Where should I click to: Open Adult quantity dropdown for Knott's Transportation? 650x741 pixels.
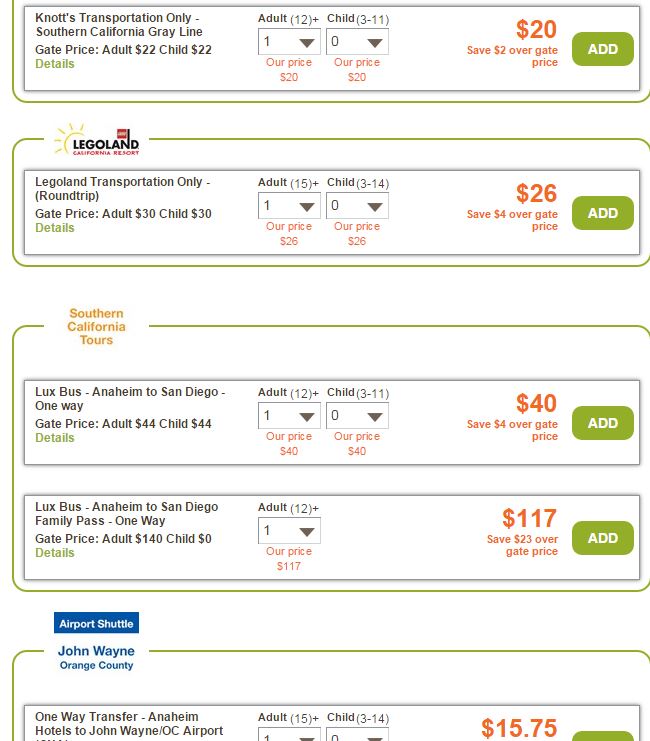click(x=289, y=42)
